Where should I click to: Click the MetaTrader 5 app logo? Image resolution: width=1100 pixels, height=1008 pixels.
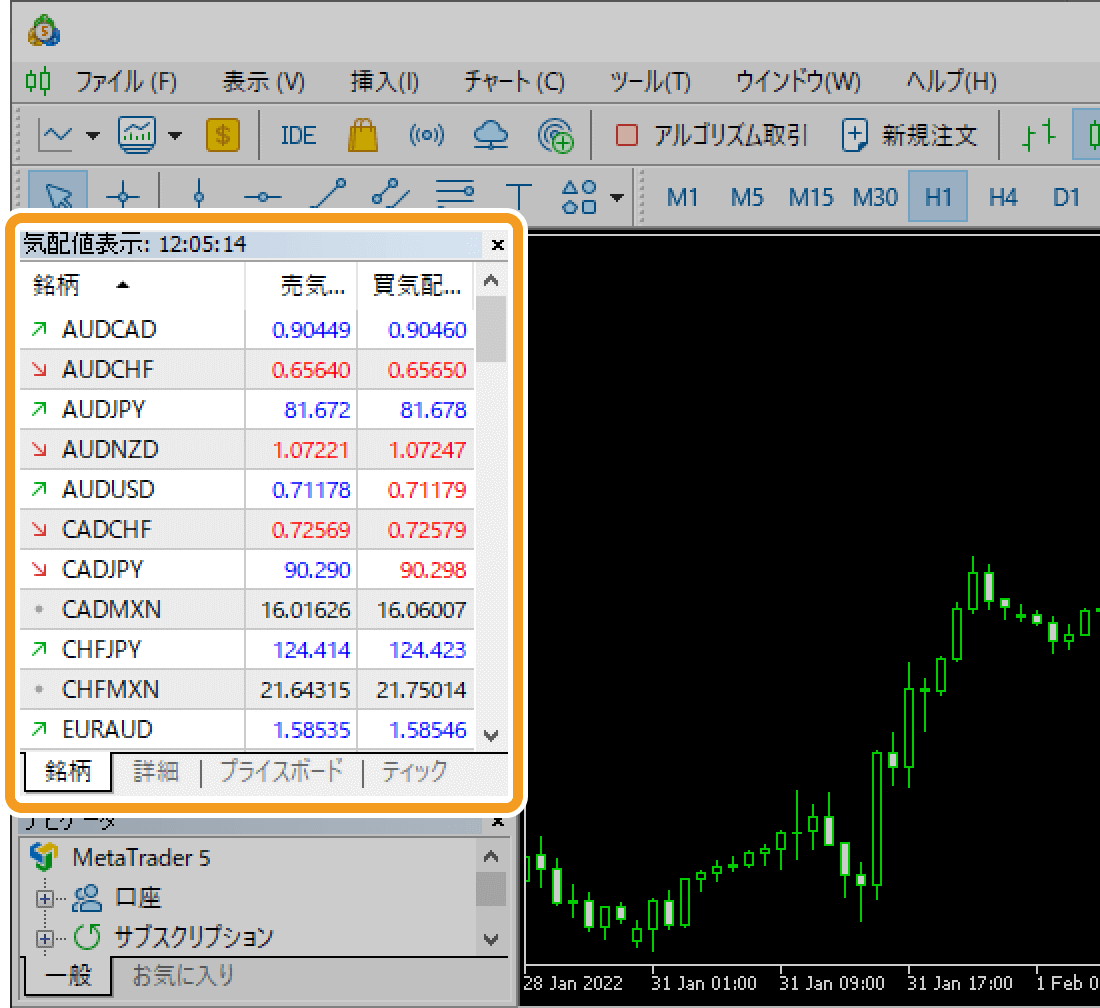(43, 30)
